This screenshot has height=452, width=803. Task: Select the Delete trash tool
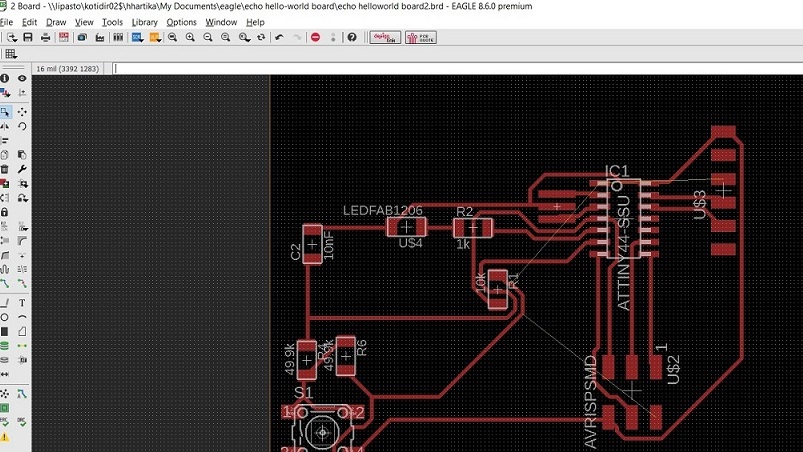[5, 169]
